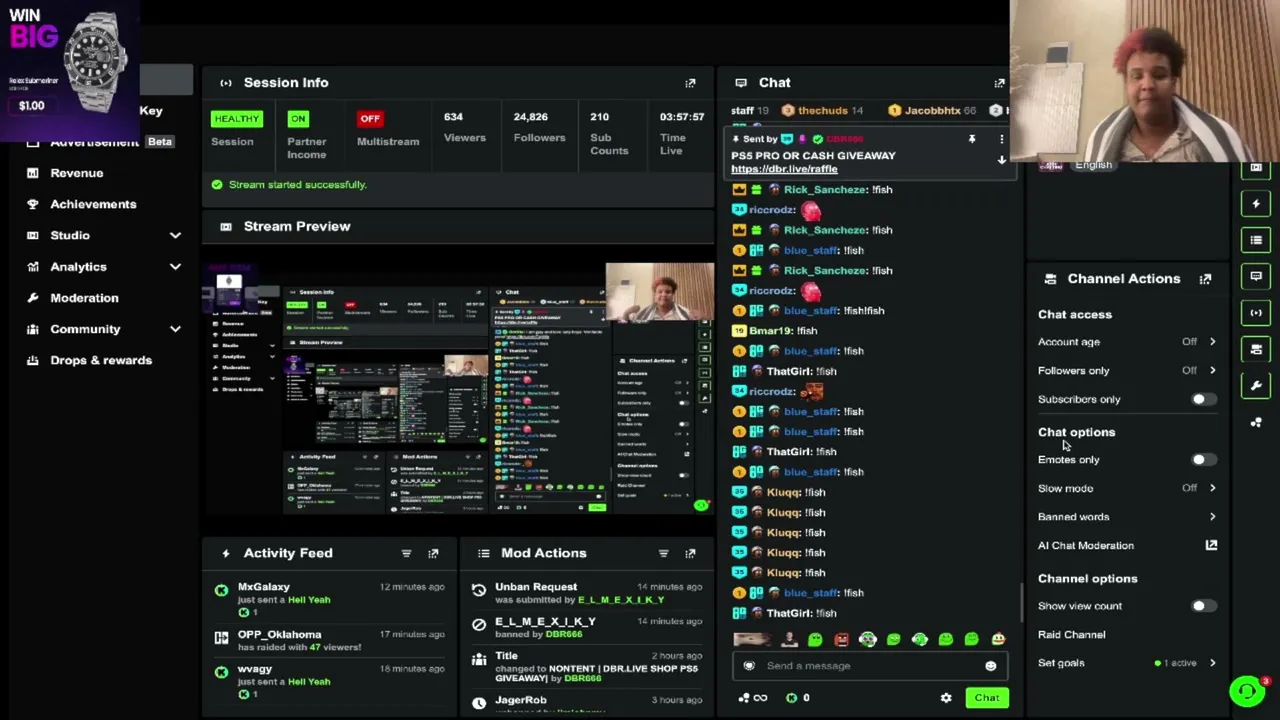
Task: Open Set goals chevron
Action: pos(1212,663)
